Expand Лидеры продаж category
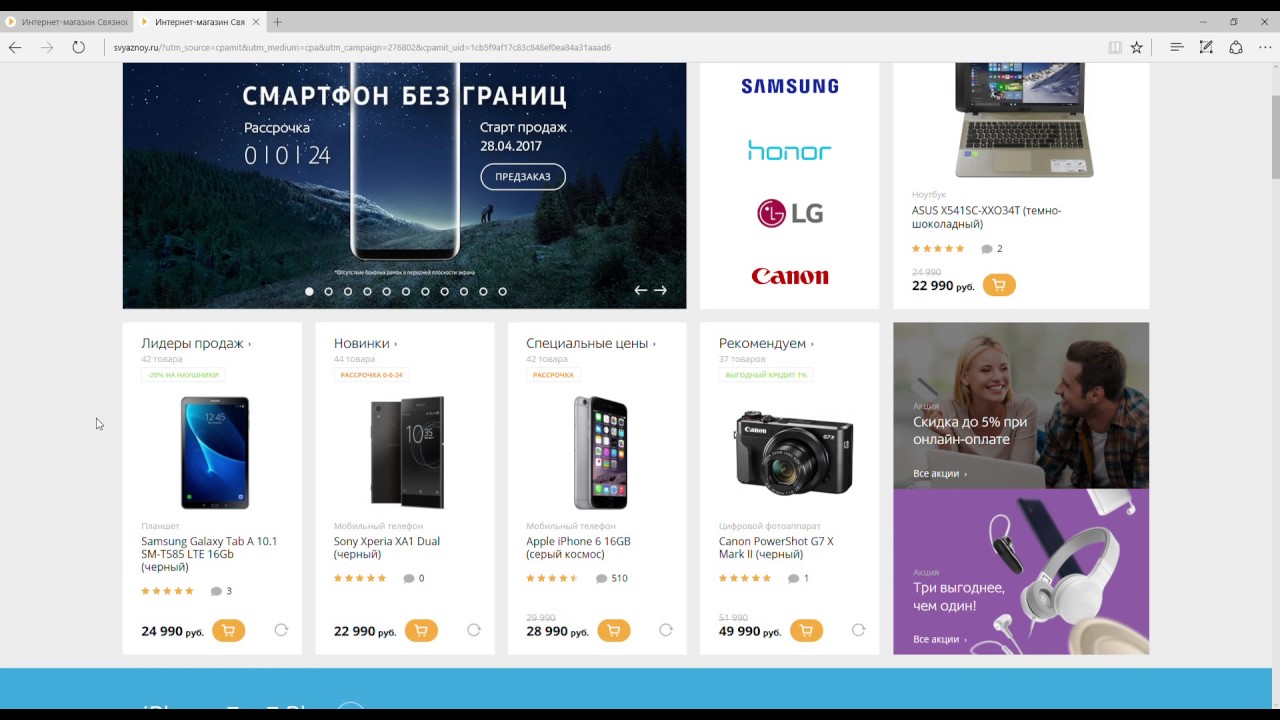The width and height of the screenshot is (1280, 720). [196, 343]
